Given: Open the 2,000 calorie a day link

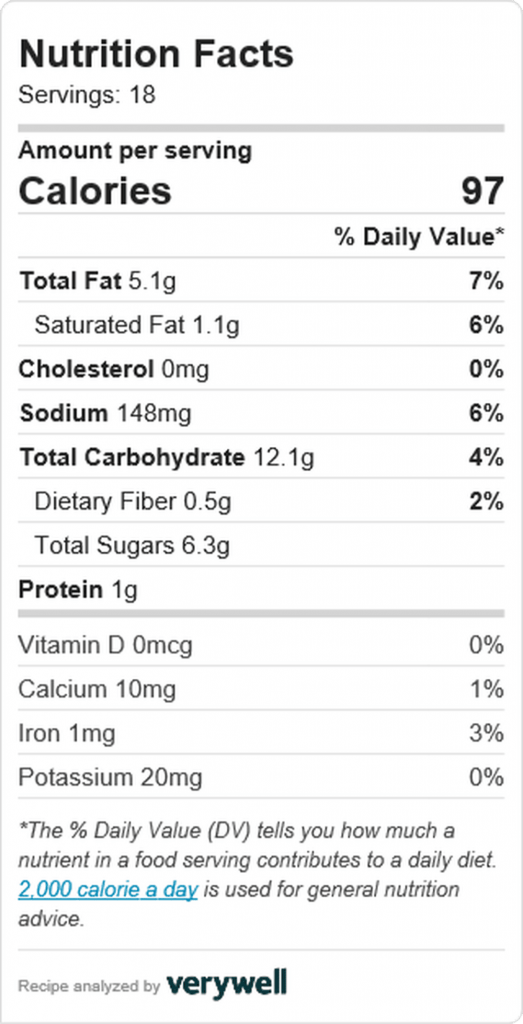Looking at the screenshot, I should pyautogui.click(x=108, y=889).
